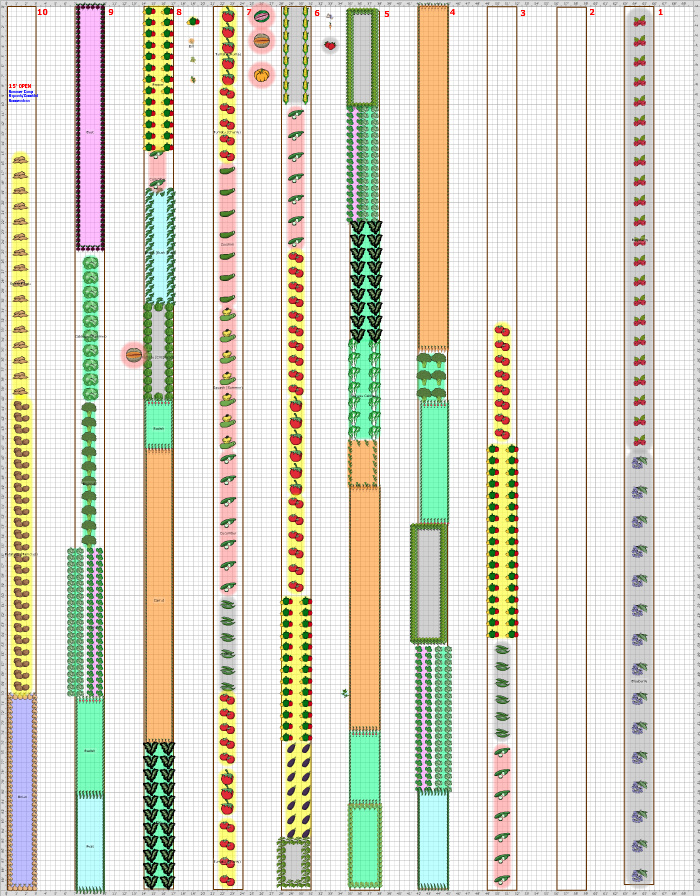This screenshot has width=700, height=896.
Task: Click the red bed number 1 label
Action: point(660,12)
